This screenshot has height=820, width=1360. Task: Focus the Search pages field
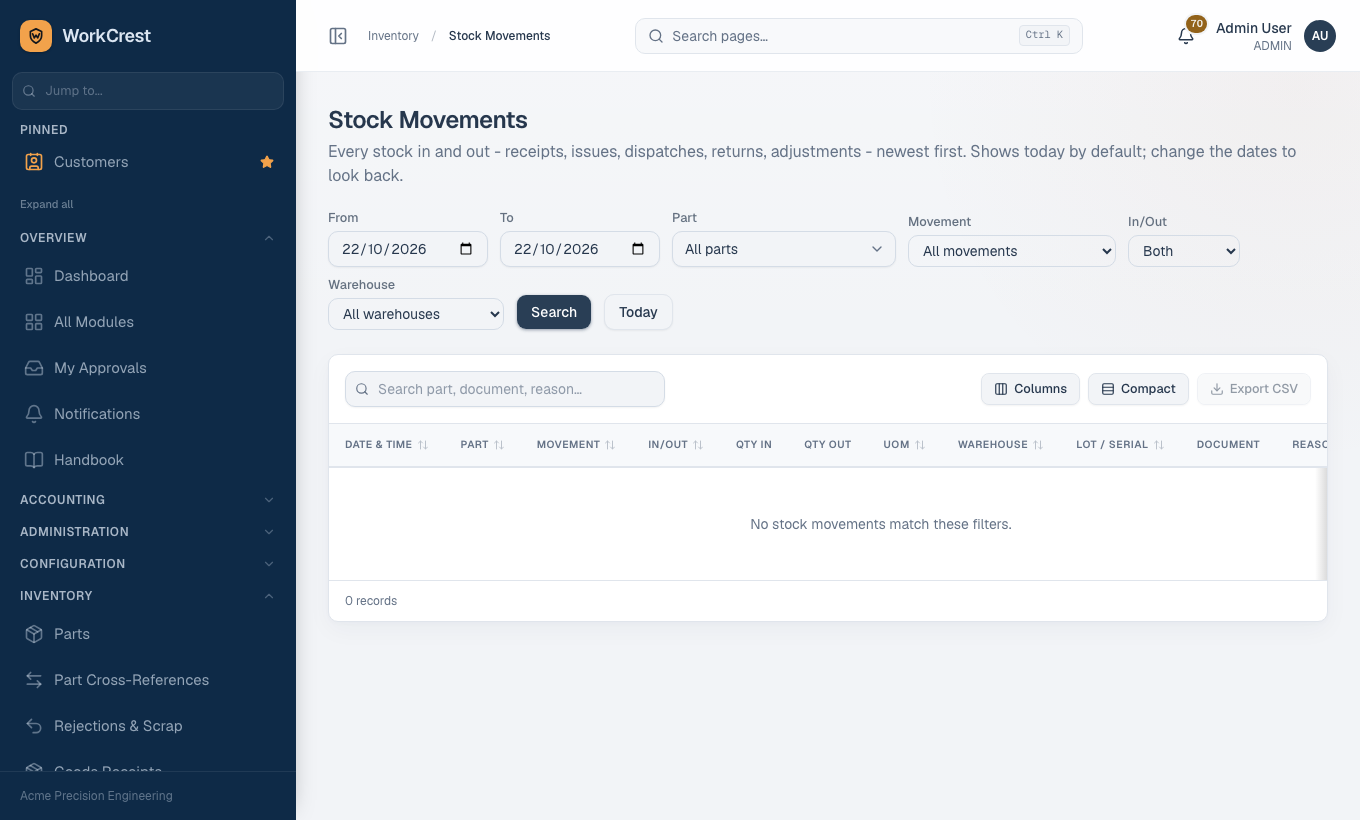coord(859,36)
